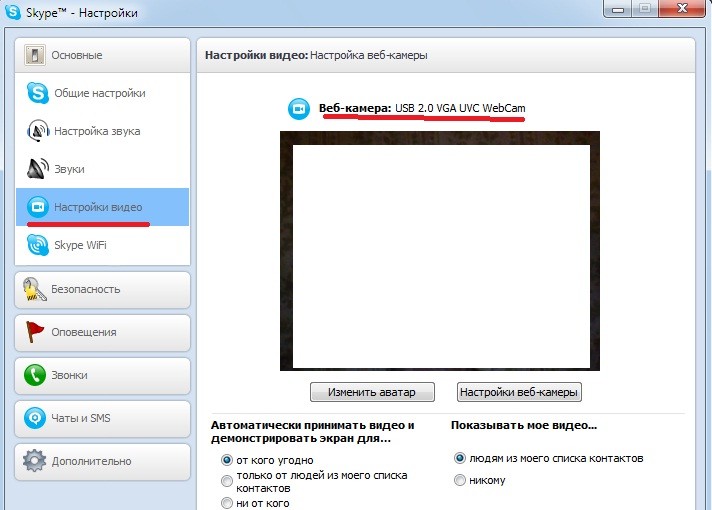Click the Чаты и SMS chat bubble icon
The height and width of the screenshot is (510, 712).
35,418
